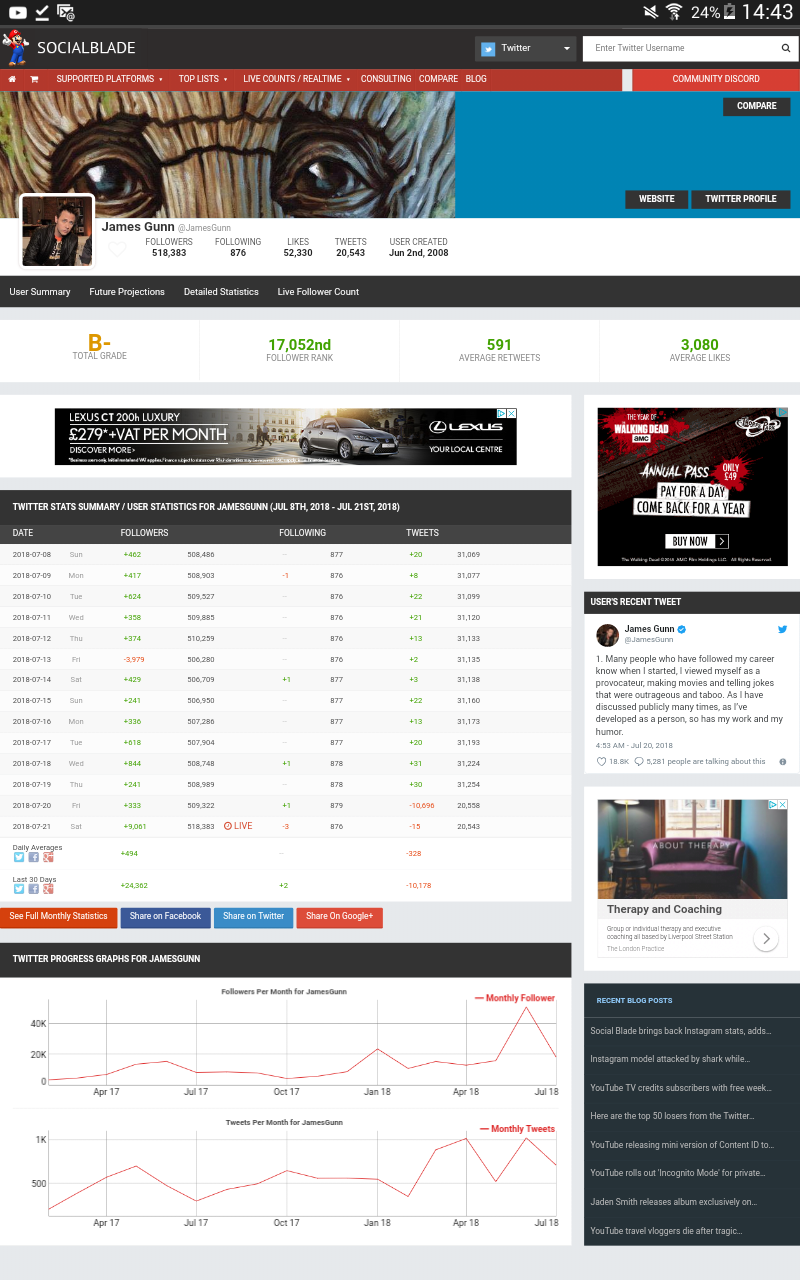Share Last 30 Days on Twitter icon
Image resolution: width=800 pixels, height=1280 pixels.
[19, 889]
